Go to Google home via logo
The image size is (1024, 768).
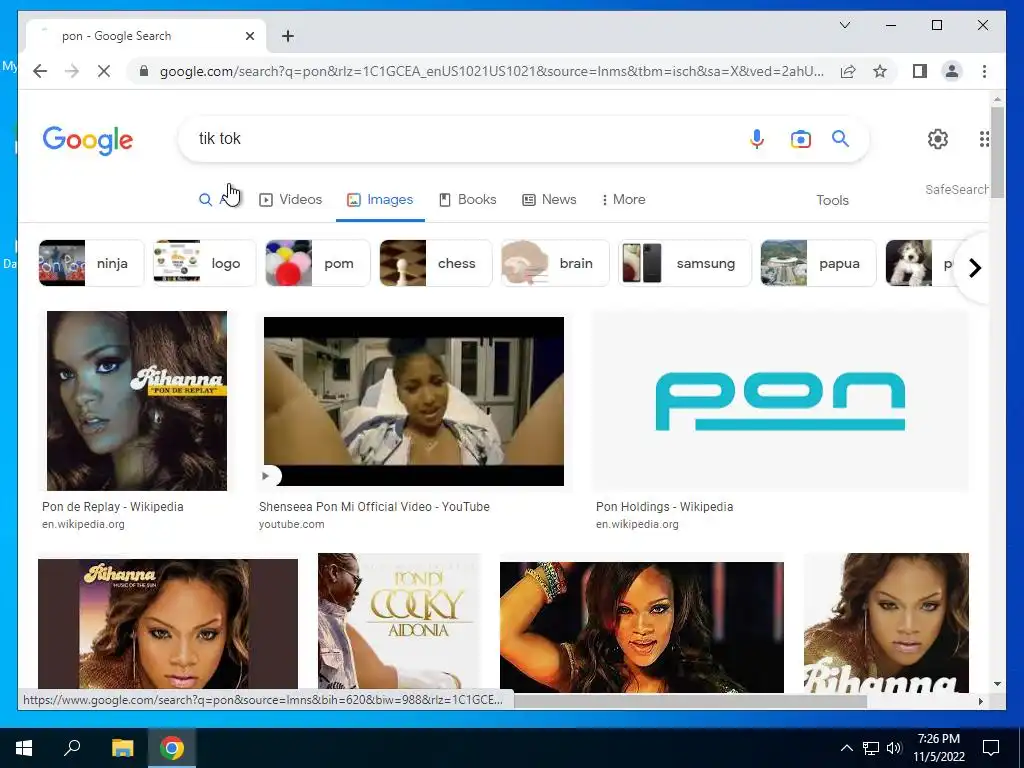click(x=88, y=140)
